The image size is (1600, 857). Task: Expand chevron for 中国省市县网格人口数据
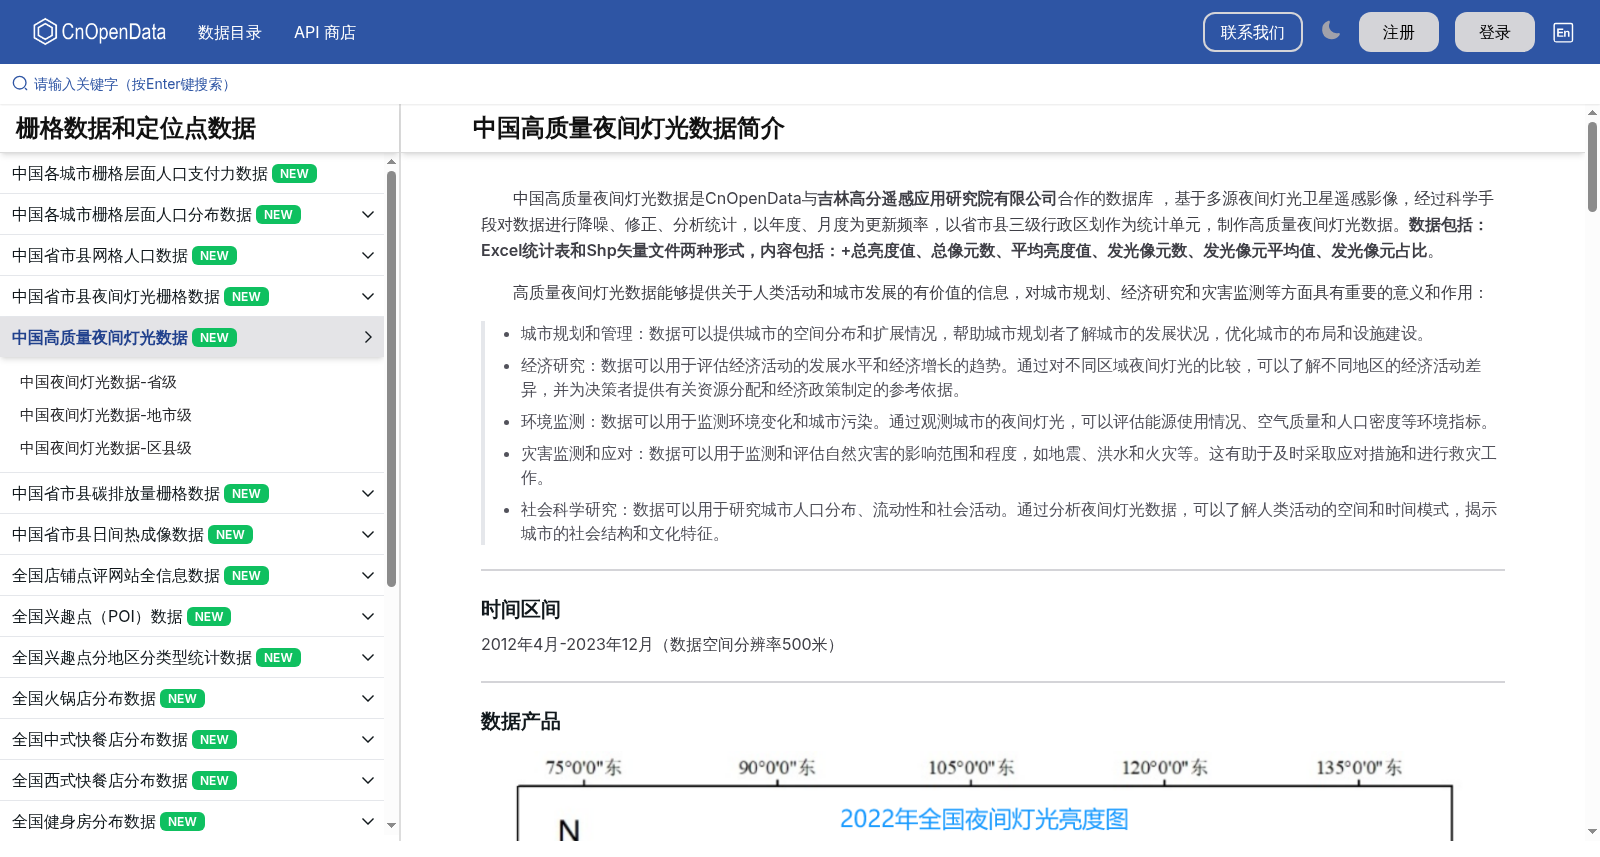pyautogui.click(x=368, y=256)
